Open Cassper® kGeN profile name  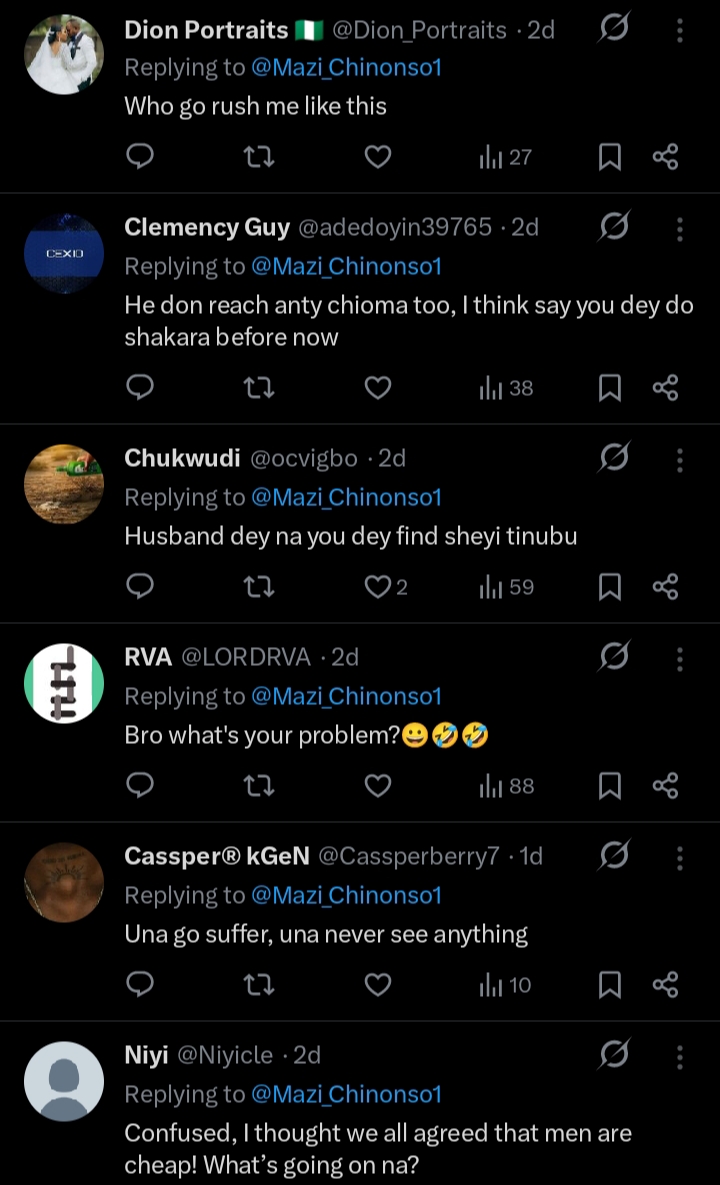214,856
